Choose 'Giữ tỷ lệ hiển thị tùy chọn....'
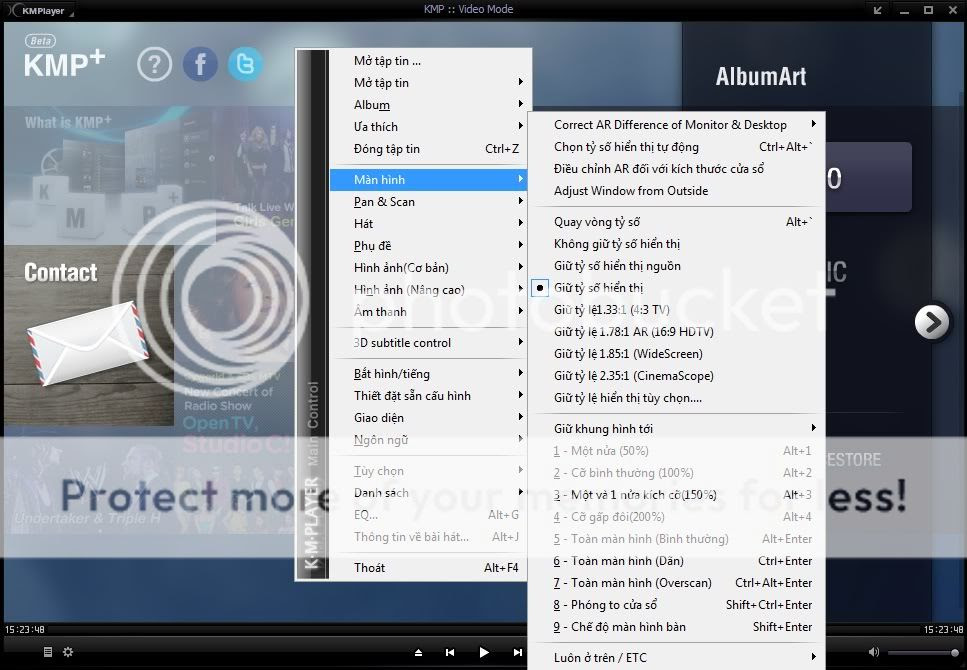The height and width of the screenshot is (670, 967). 678,398
